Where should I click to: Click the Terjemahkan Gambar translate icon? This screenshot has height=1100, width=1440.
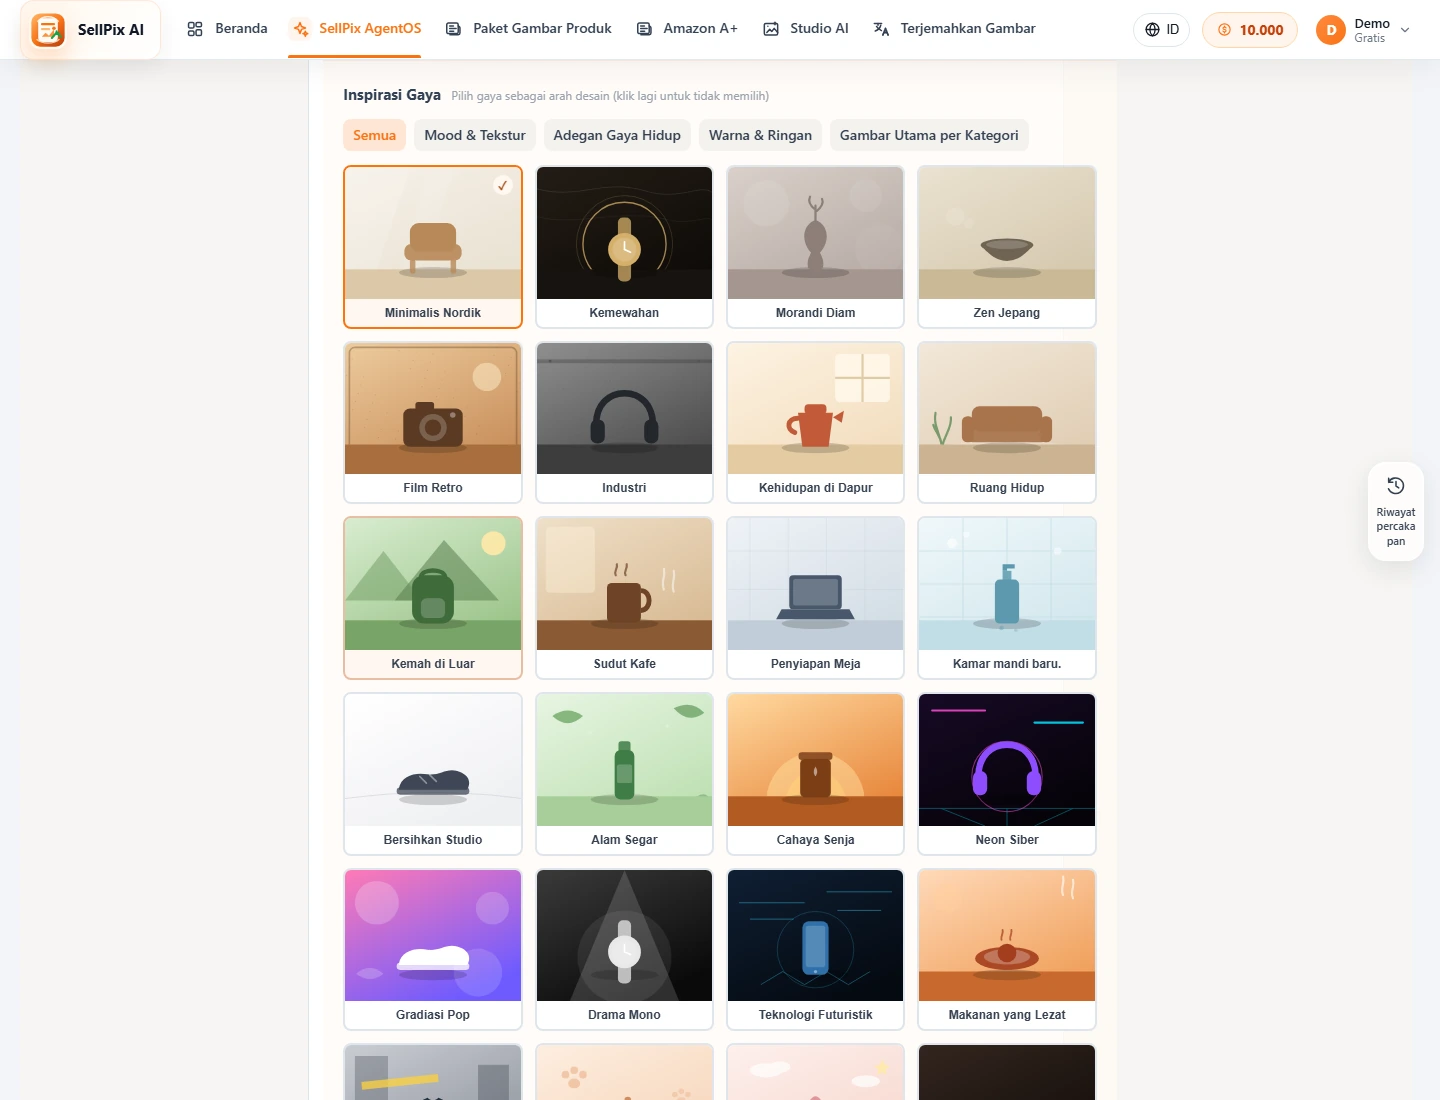881,29
